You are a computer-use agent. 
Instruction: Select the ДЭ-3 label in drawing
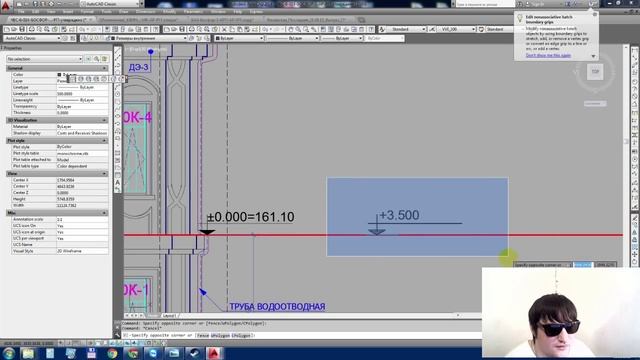tap(138, 67)
